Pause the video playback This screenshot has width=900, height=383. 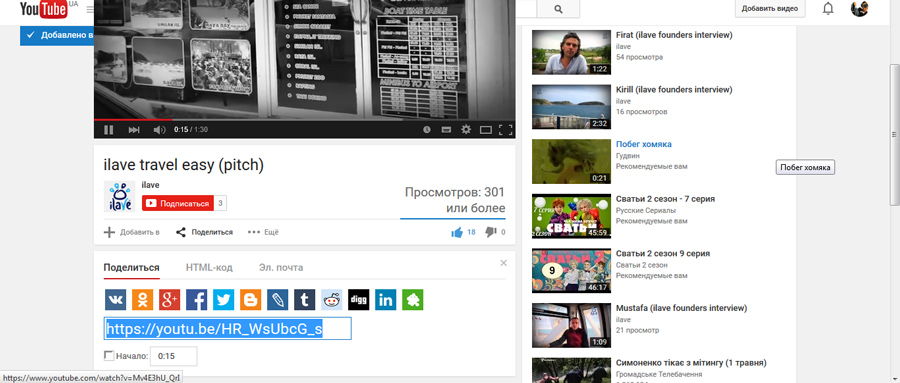[108, 130]
